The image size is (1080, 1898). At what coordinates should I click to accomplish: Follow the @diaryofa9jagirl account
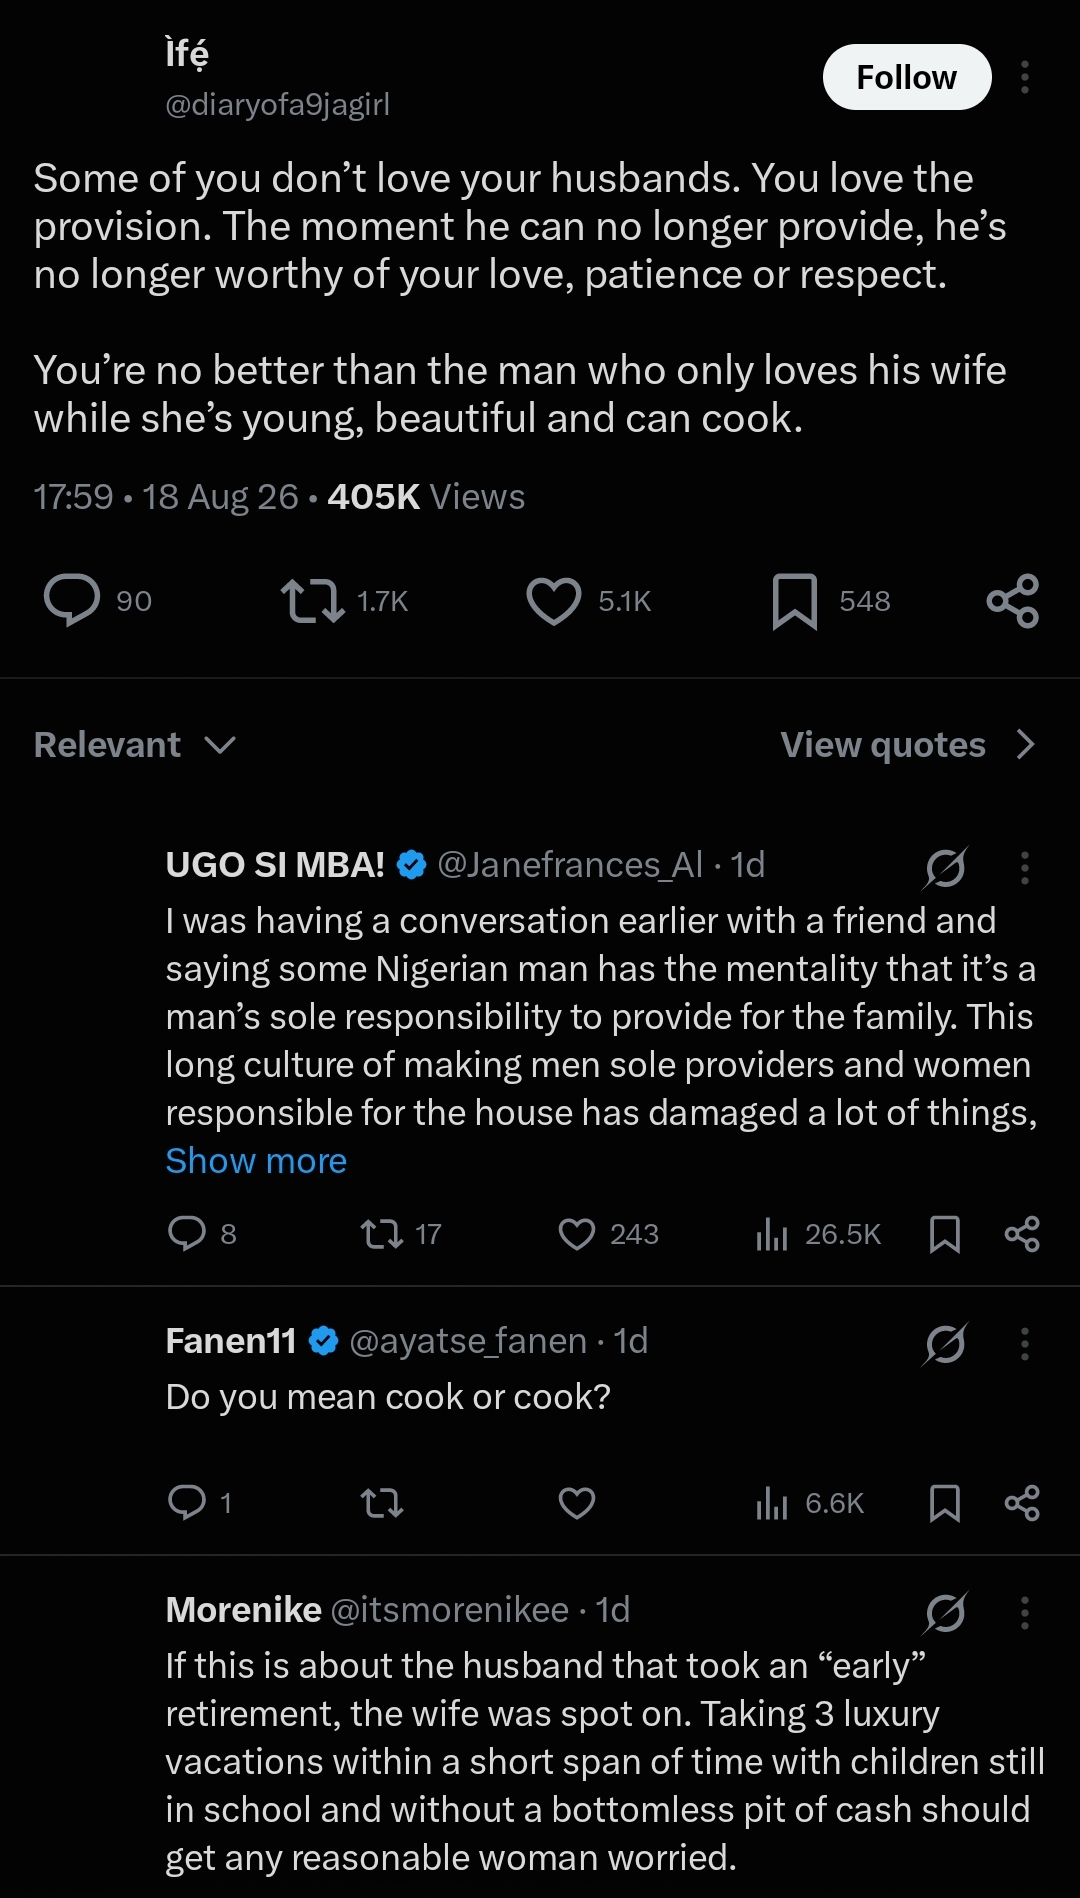click(x=907, y=77)
